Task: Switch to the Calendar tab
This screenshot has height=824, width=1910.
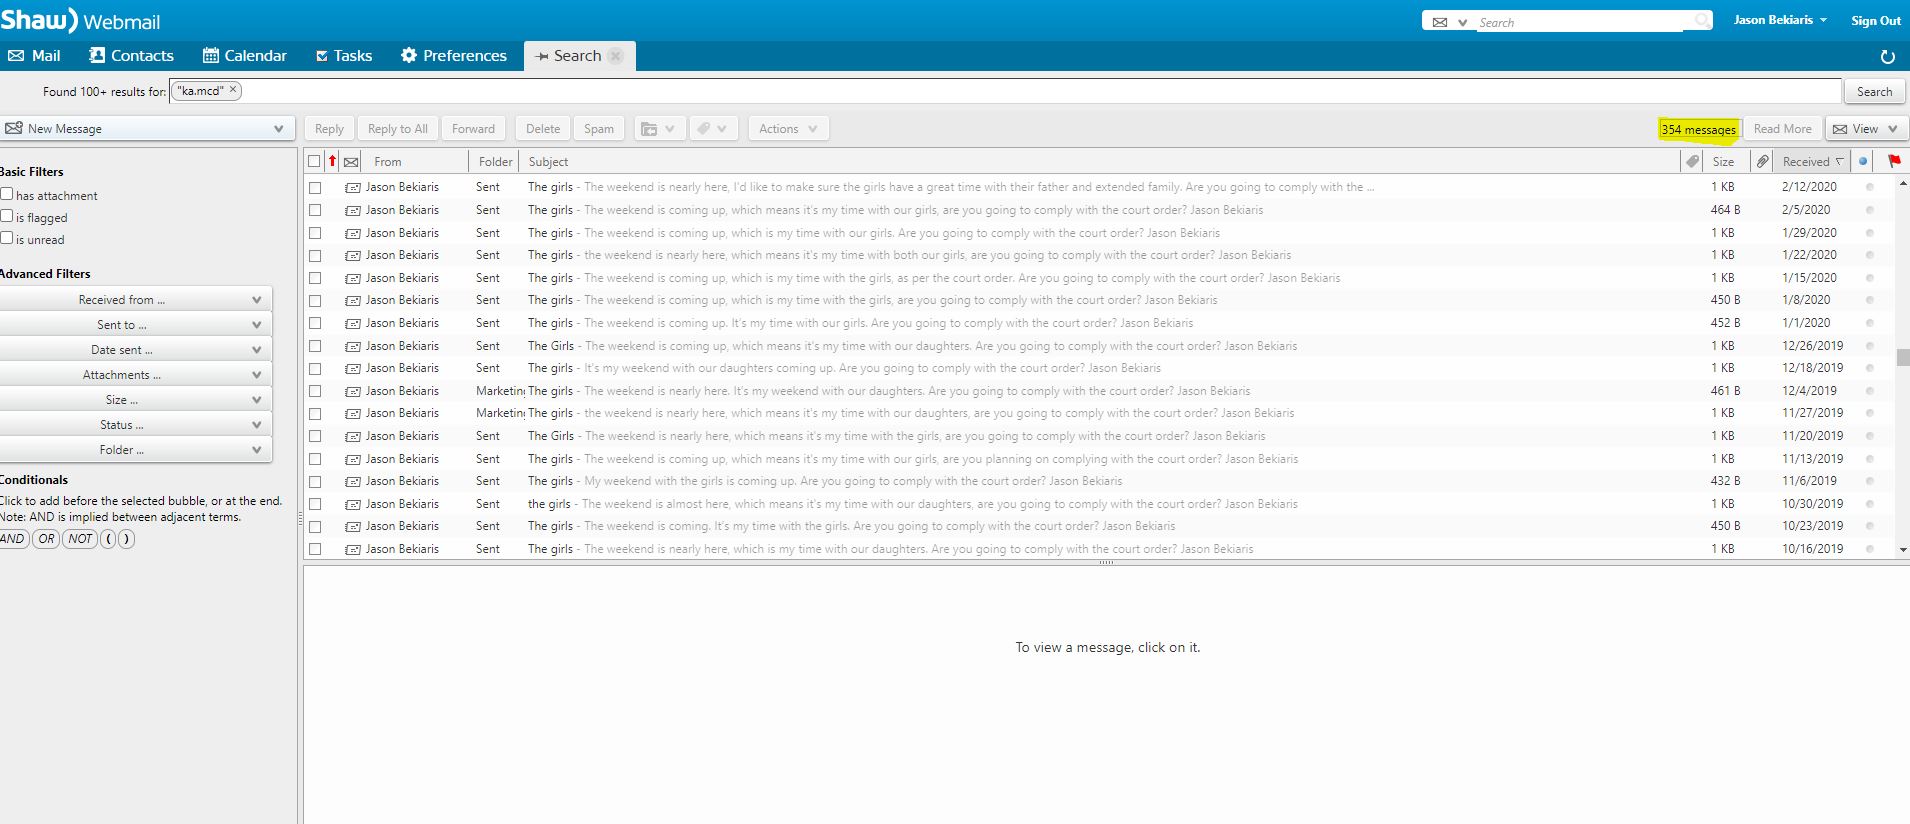Action: point(244,56)
